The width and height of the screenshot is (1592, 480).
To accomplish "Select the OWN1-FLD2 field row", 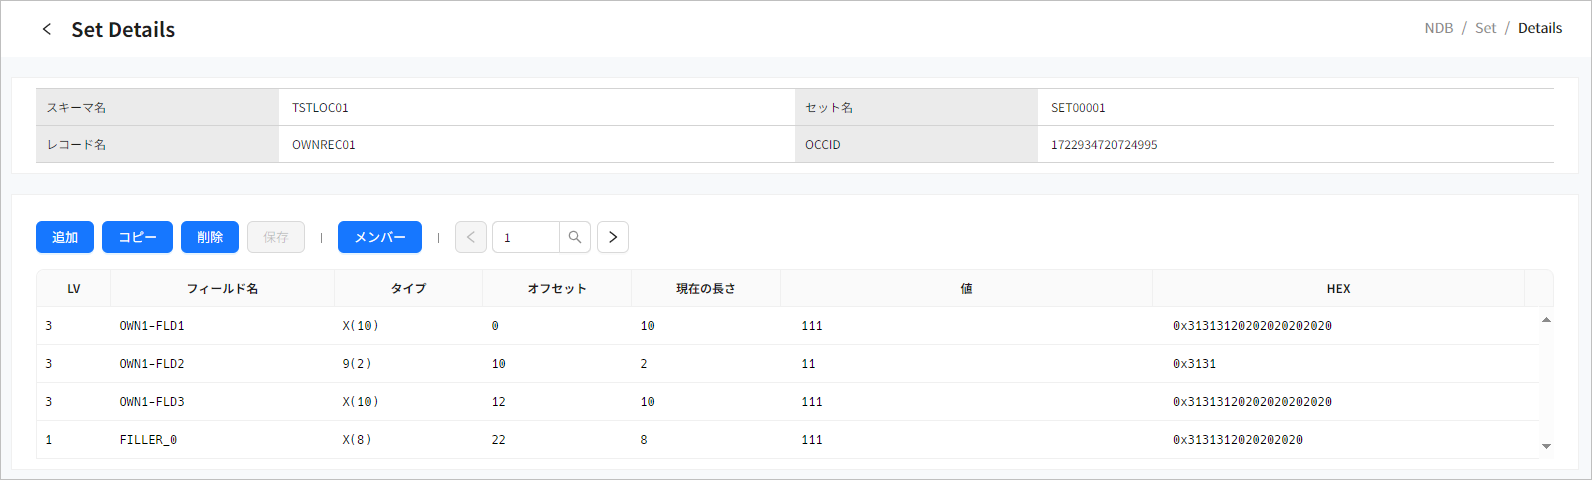I will click(x=152, y=364).
